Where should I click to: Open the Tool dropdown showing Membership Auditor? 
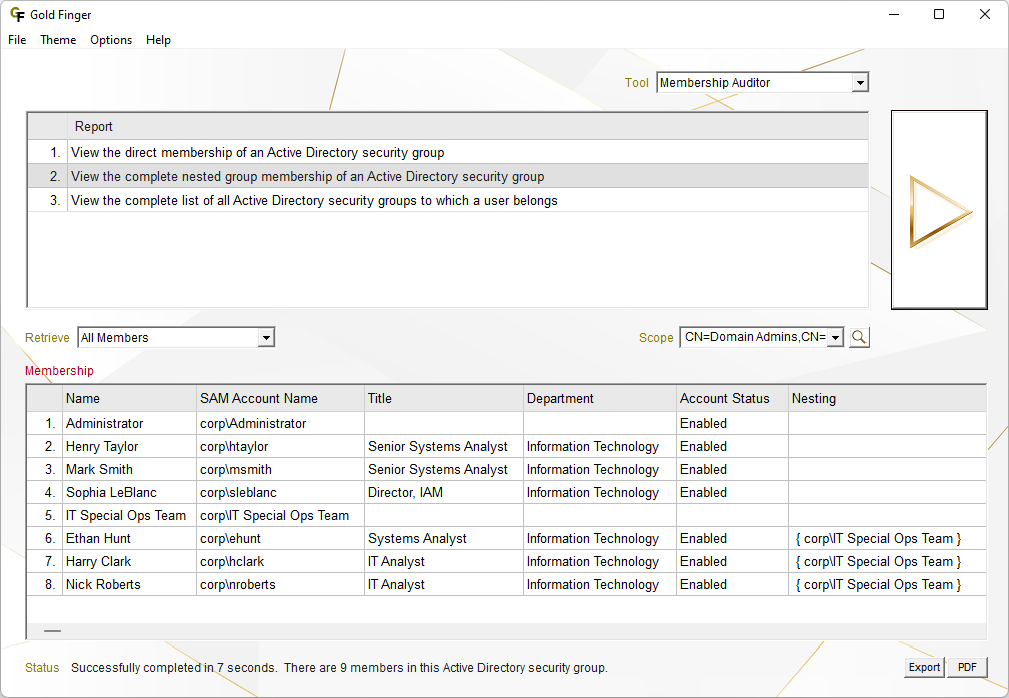[x=860, y=83]
